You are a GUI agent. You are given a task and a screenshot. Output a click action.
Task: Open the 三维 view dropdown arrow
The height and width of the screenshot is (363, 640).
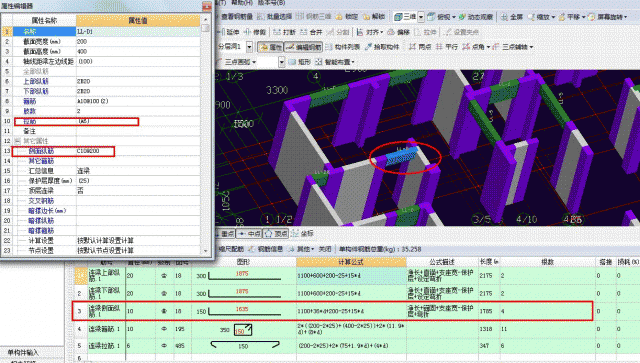click(421, 17)
